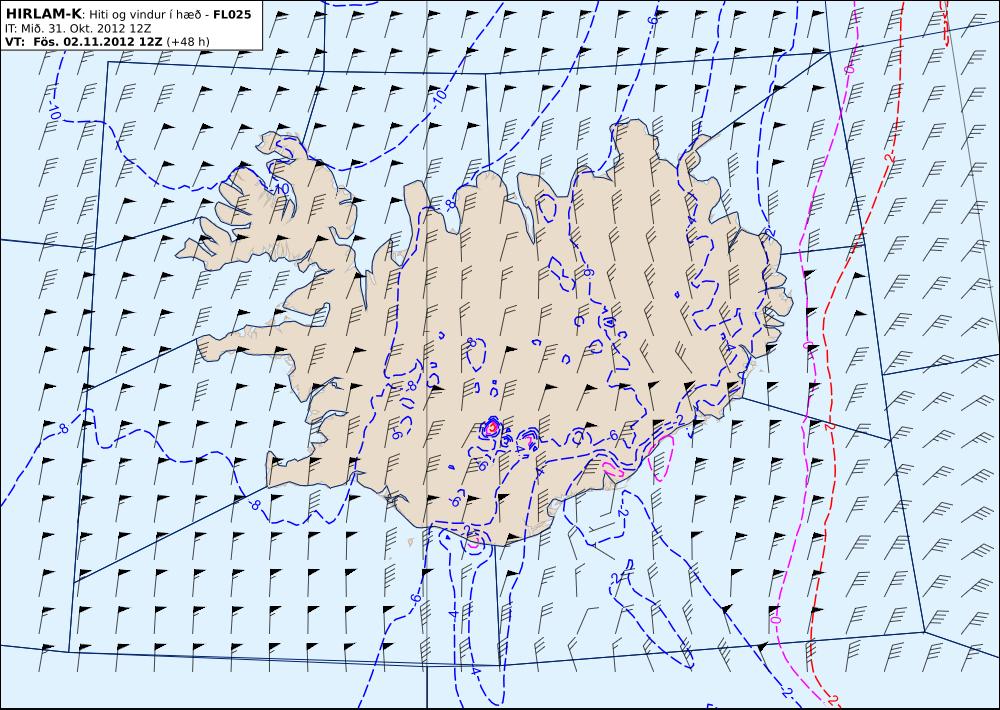Click the 'Fös. 02.11.2012 12Z' valid time
Image resolution: width=1000 pixels, height=710 pixels.
click(99, 41)
